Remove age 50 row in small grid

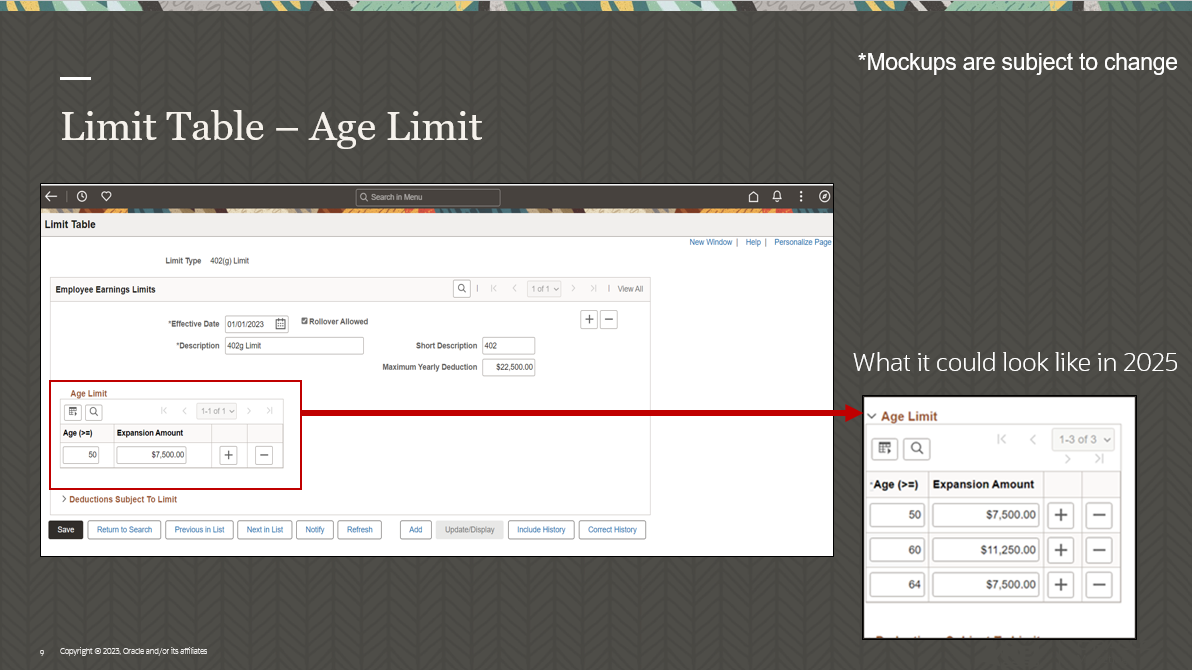tap(264, 455)
